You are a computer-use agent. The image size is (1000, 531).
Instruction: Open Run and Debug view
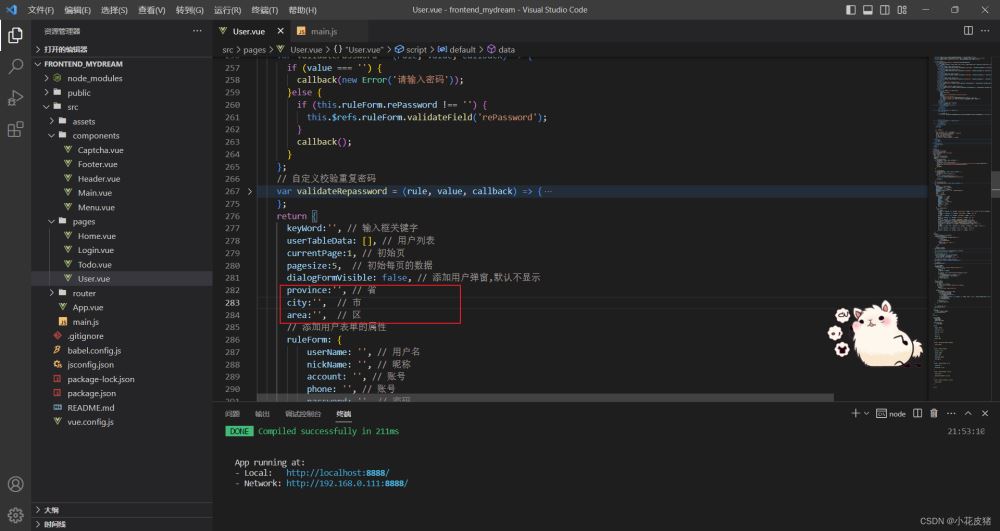[x=15, y=98]
